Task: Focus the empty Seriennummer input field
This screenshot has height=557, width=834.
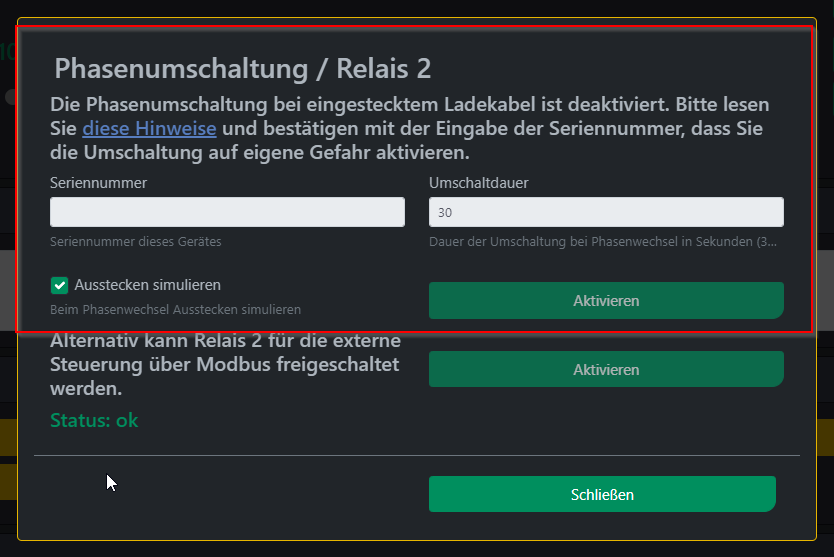Action: [x=227, y=212]
